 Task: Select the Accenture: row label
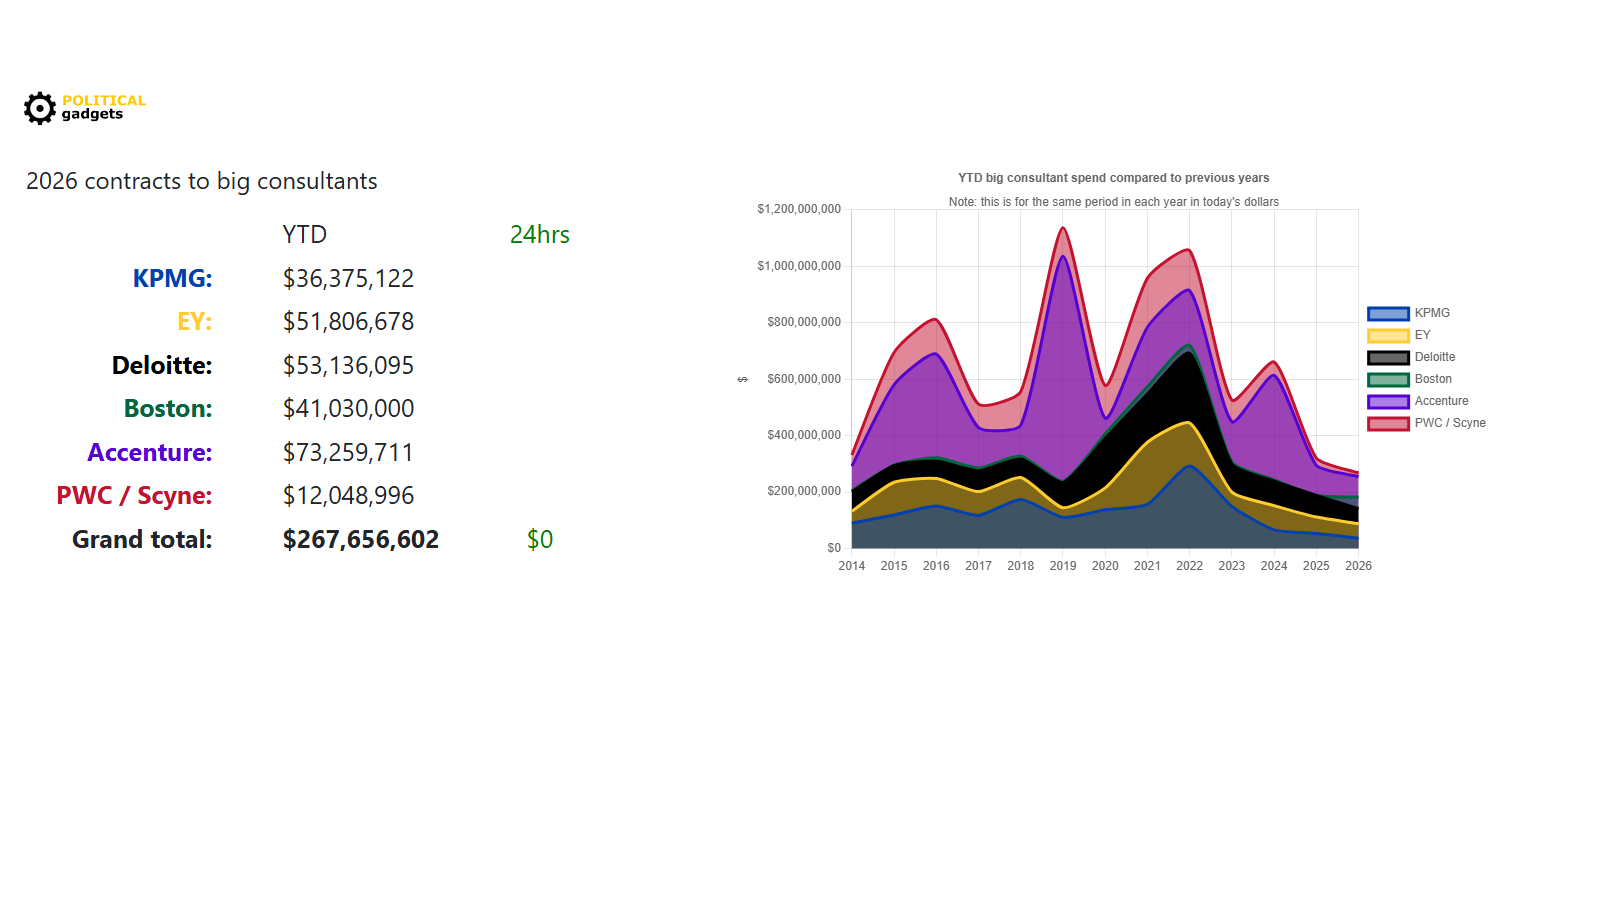click(x=150, y=452)
